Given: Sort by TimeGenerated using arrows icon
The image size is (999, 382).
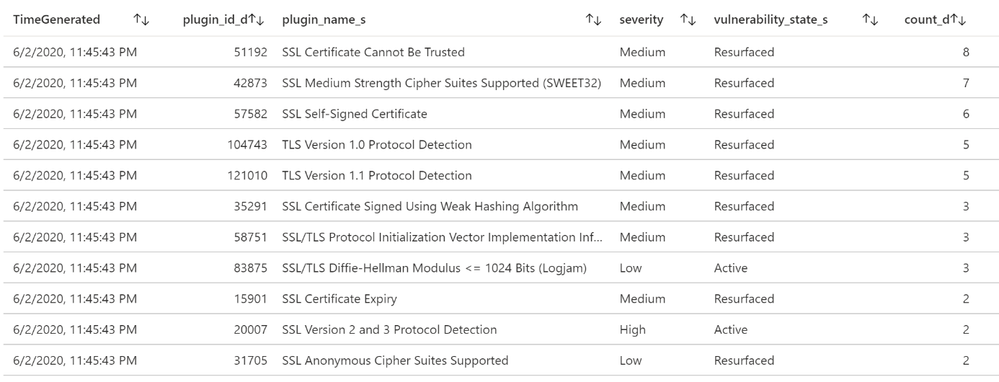Looking at the screenshot, I should tap(141, 20).
